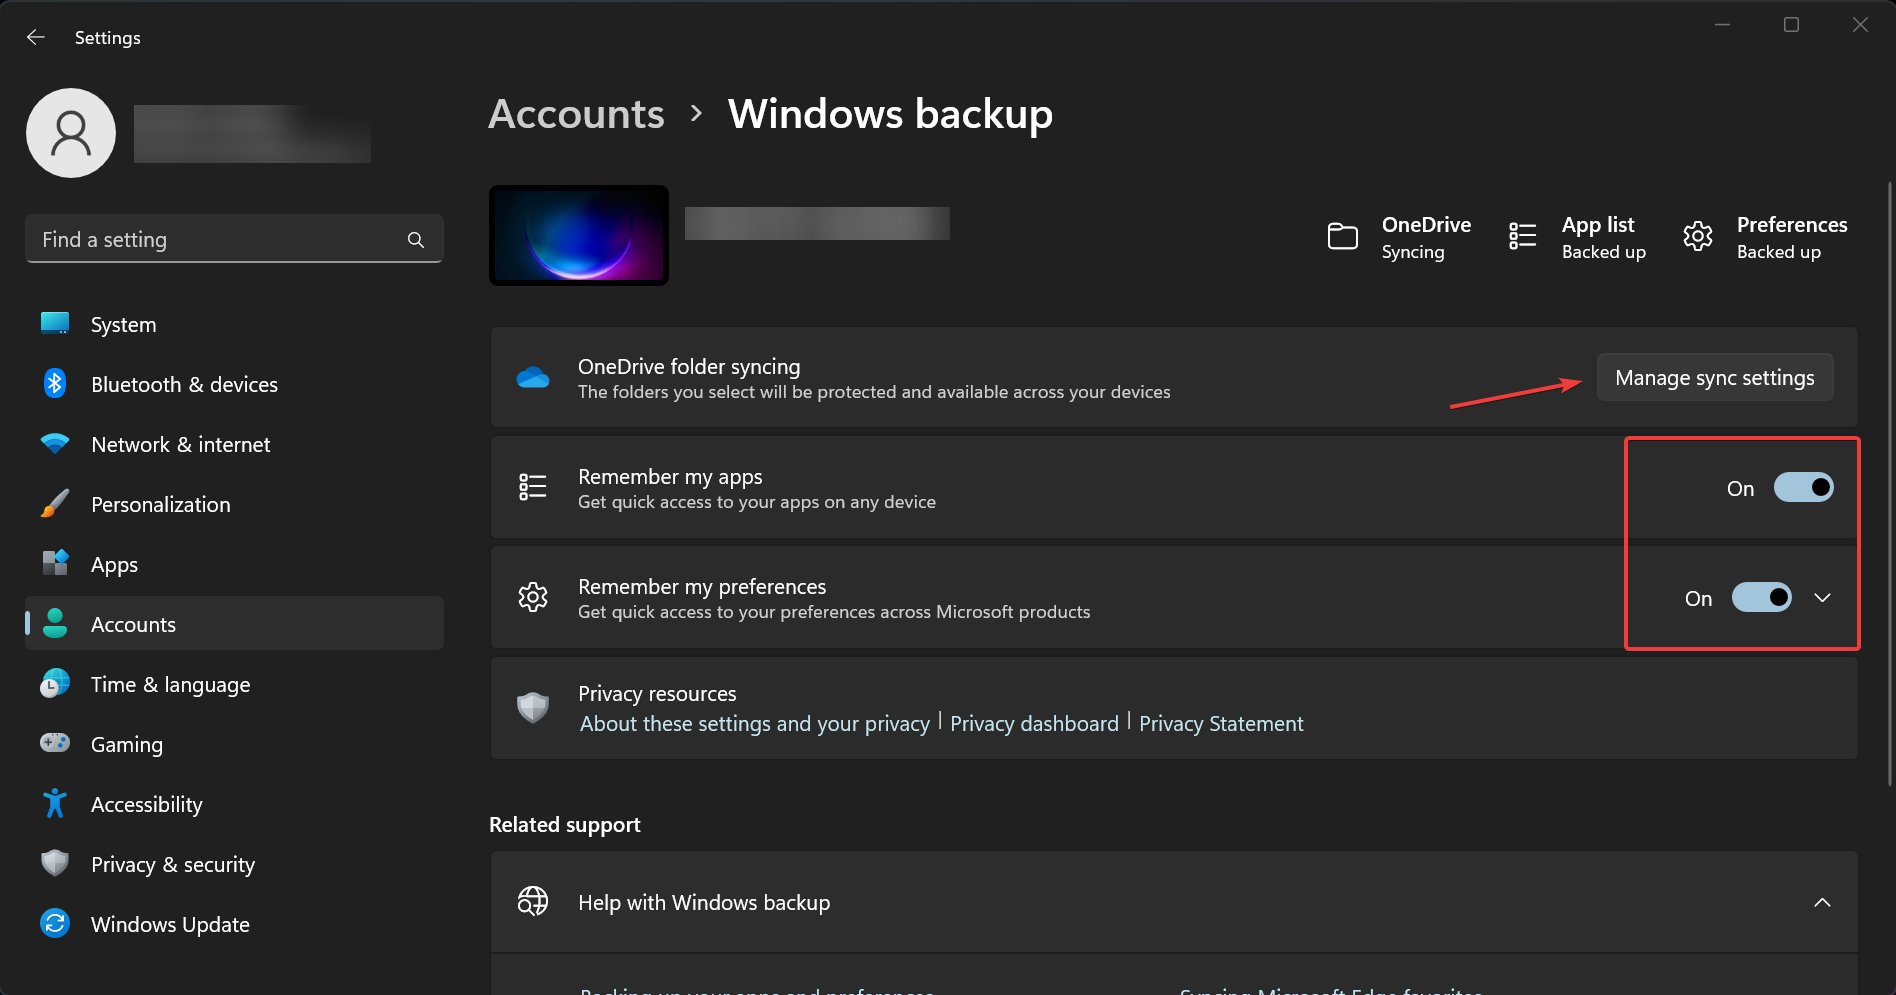Click the Gaming controller icon
1896x995 pixels.
[55, 743]
